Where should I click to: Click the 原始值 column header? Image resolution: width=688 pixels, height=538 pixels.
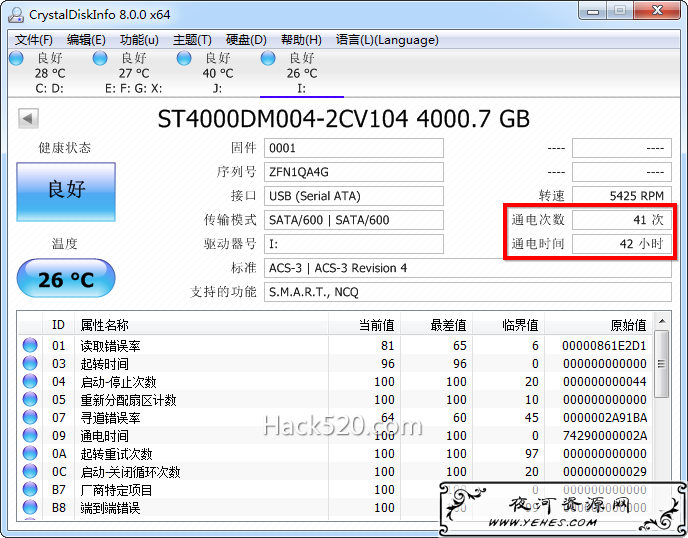pyautogui.click(x=599, y=325)
